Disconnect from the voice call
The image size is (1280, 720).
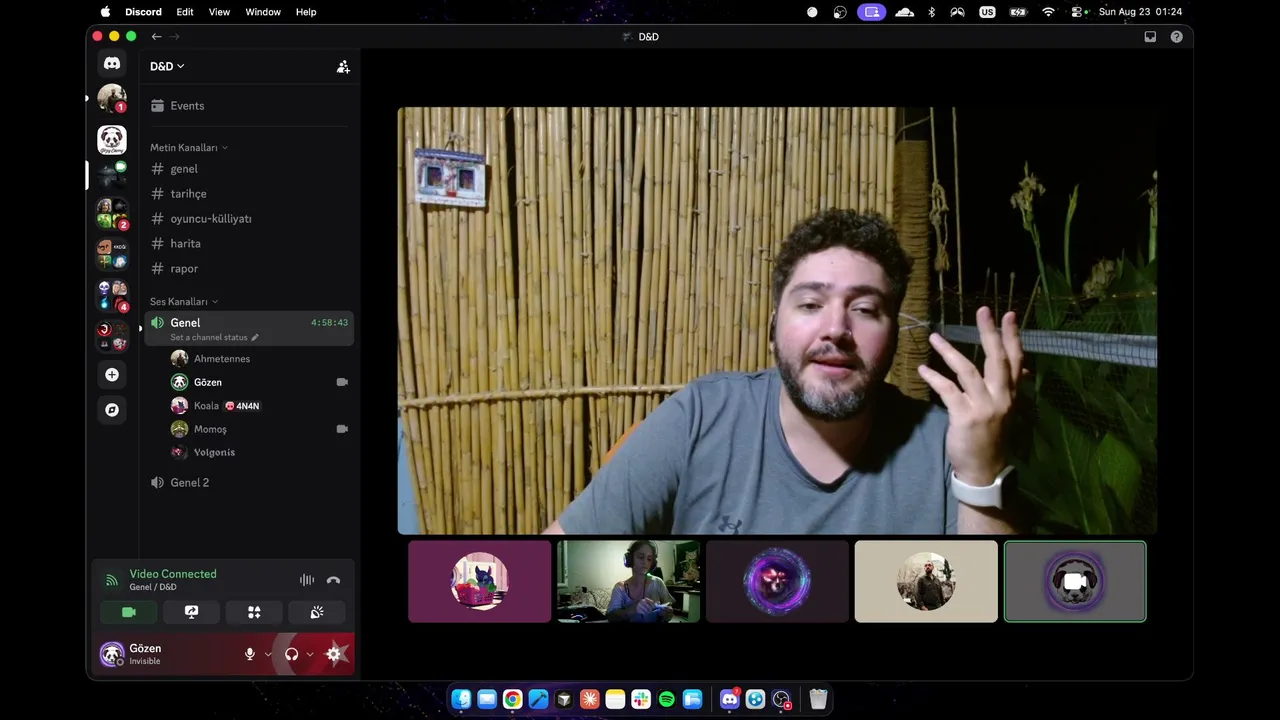pos(334,580)
